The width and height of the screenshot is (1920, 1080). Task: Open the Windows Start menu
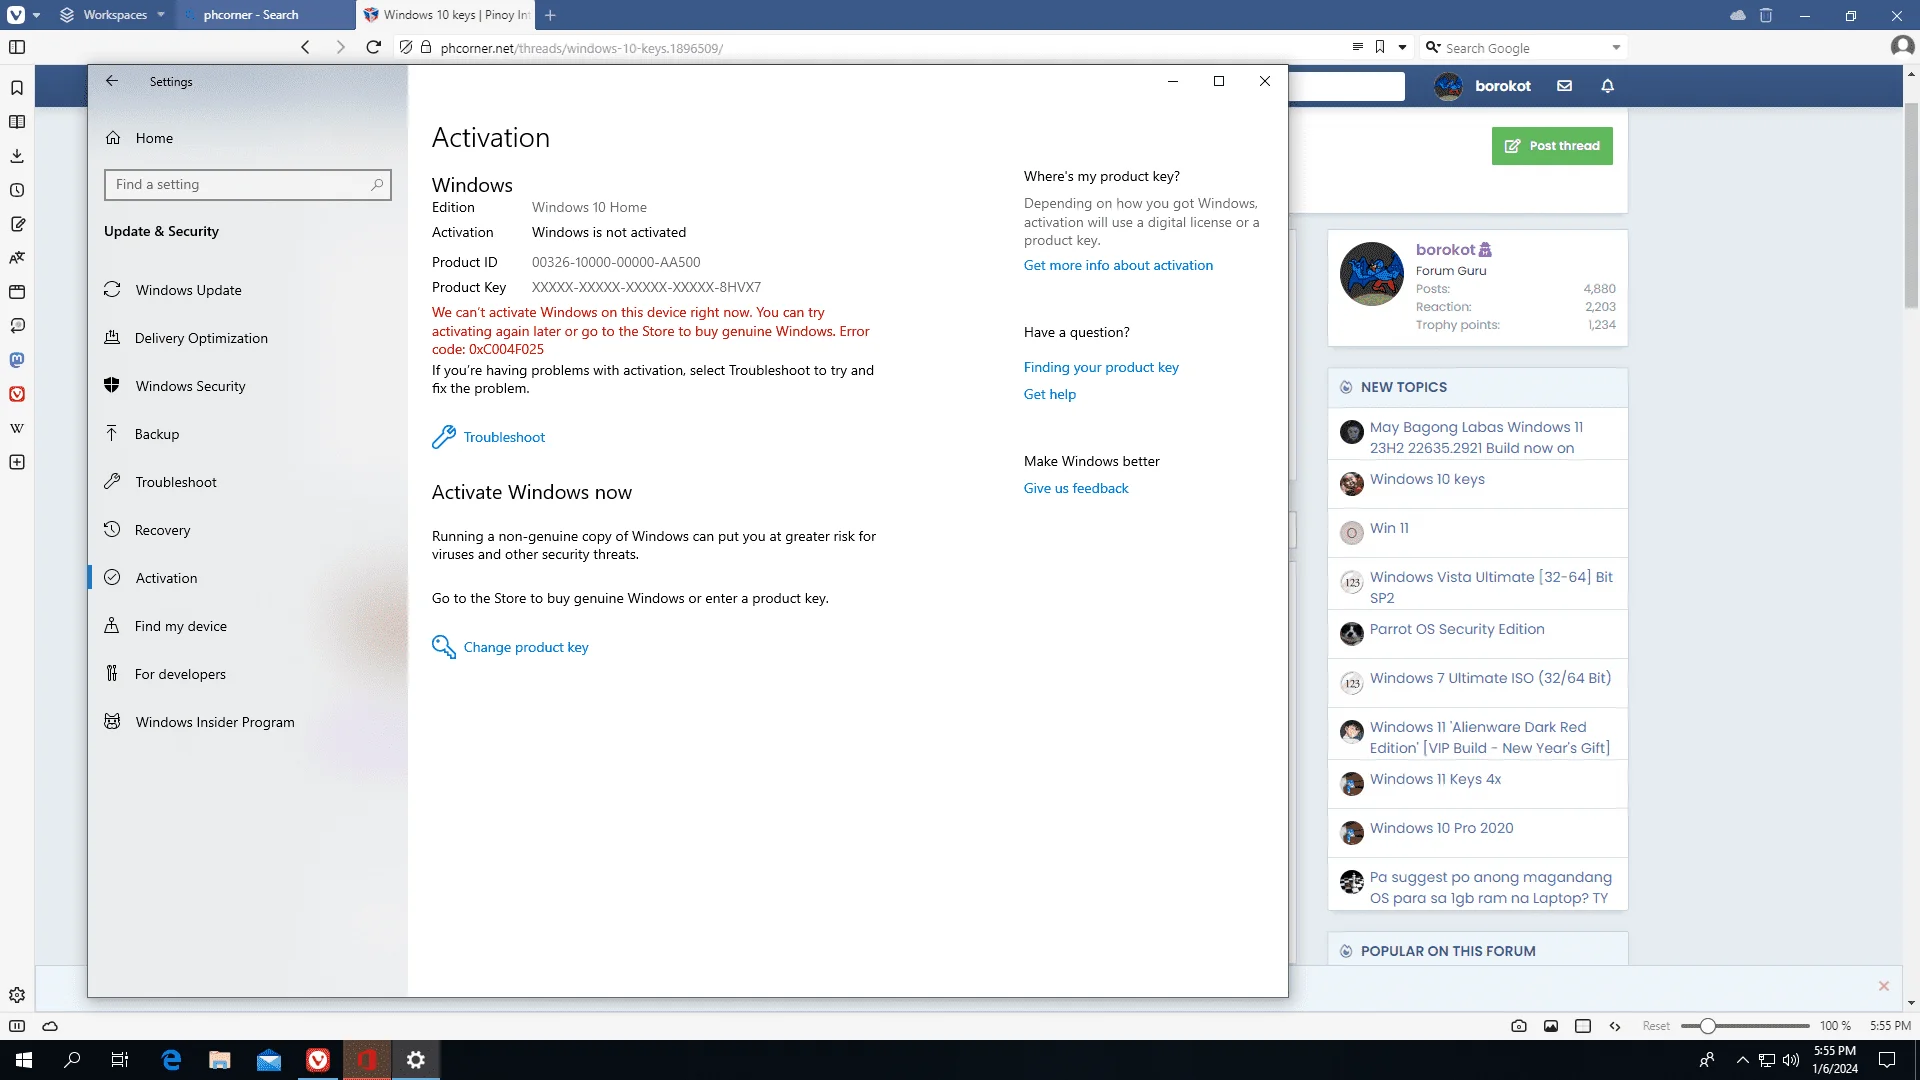[24, 1060]
